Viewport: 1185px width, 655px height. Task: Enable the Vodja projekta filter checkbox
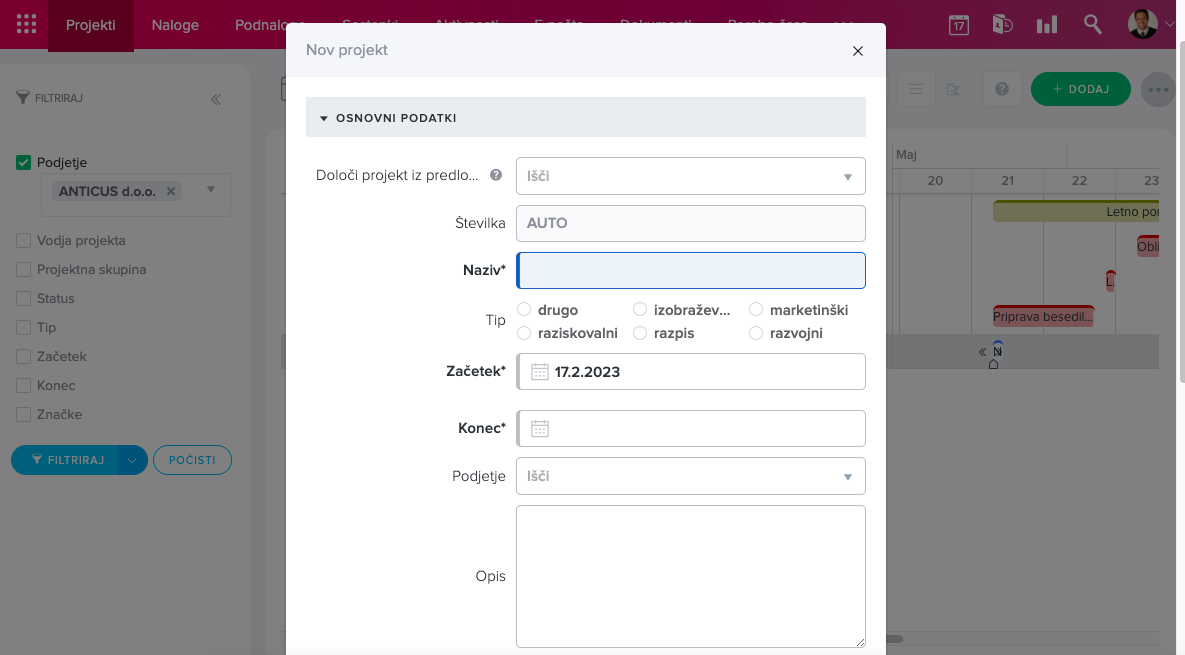23,241
